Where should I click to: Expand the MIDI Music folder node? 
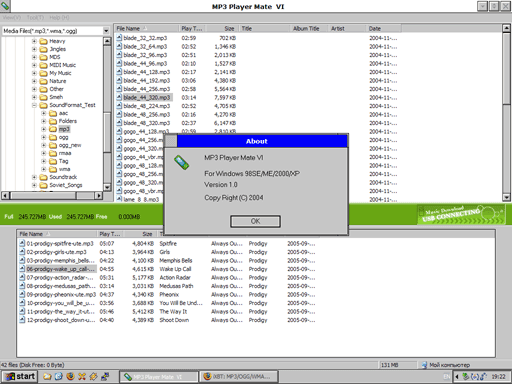(x=34, y=65)
